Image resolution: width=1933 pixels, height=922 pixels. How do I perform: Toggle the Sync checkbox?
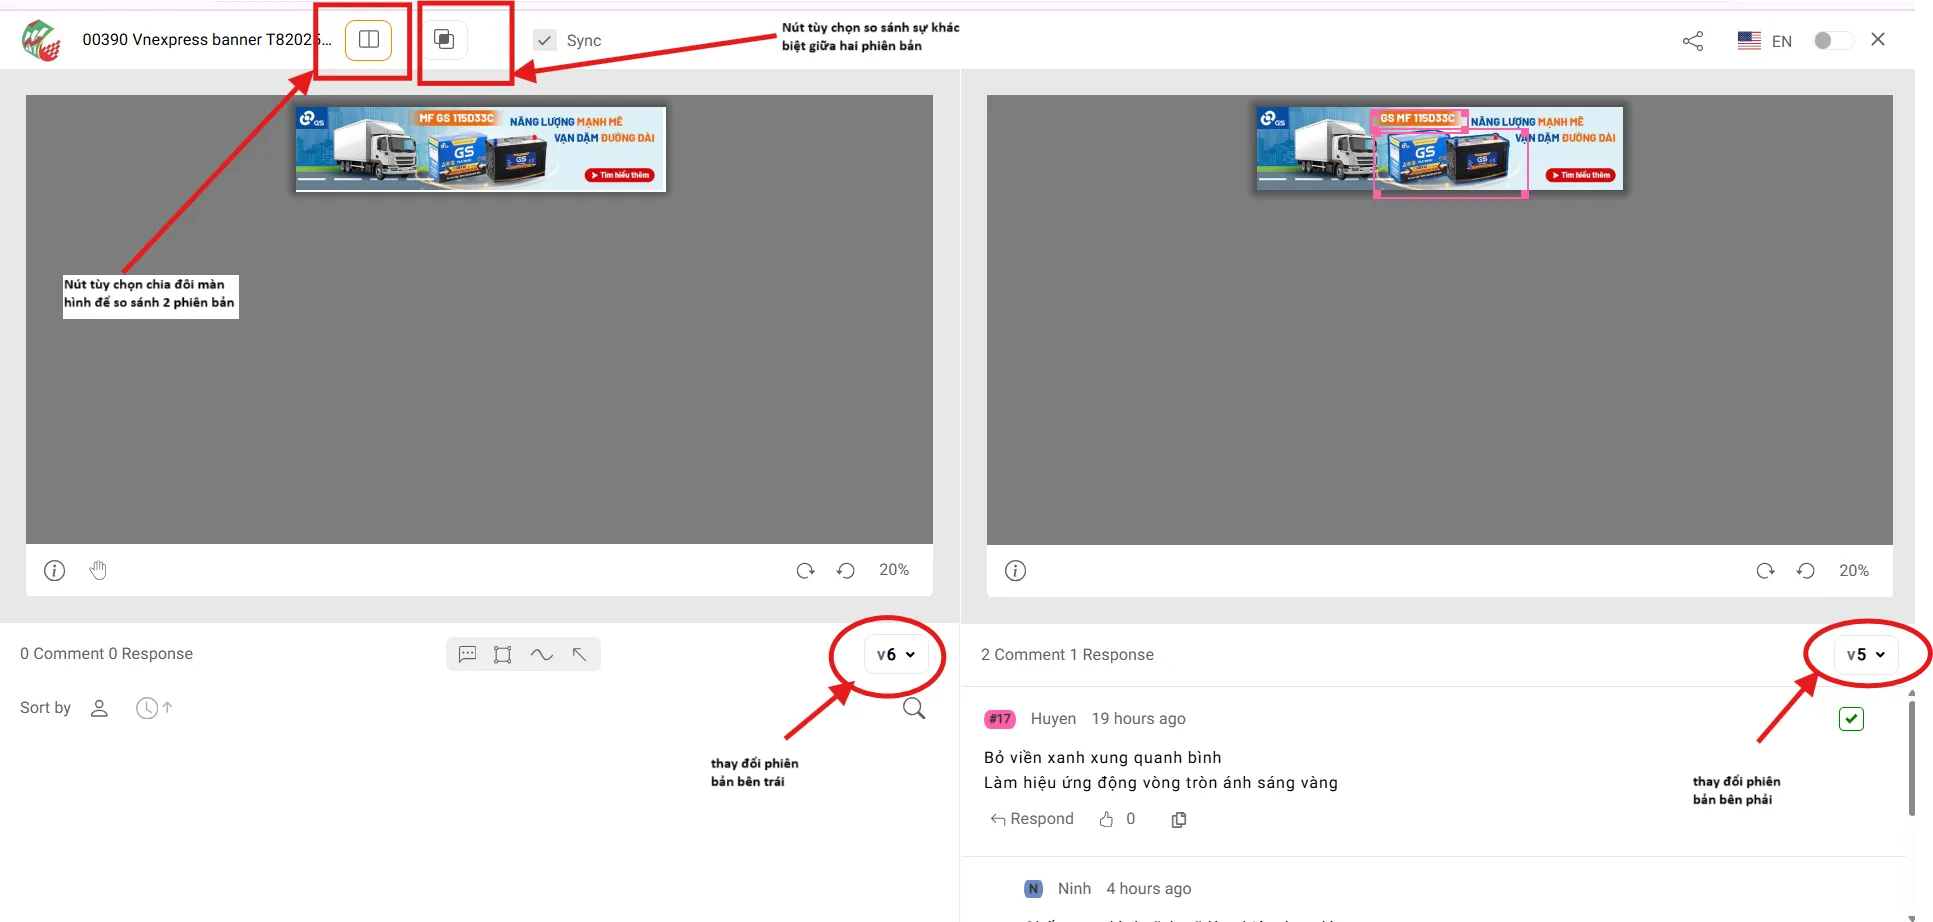(545, 41)
